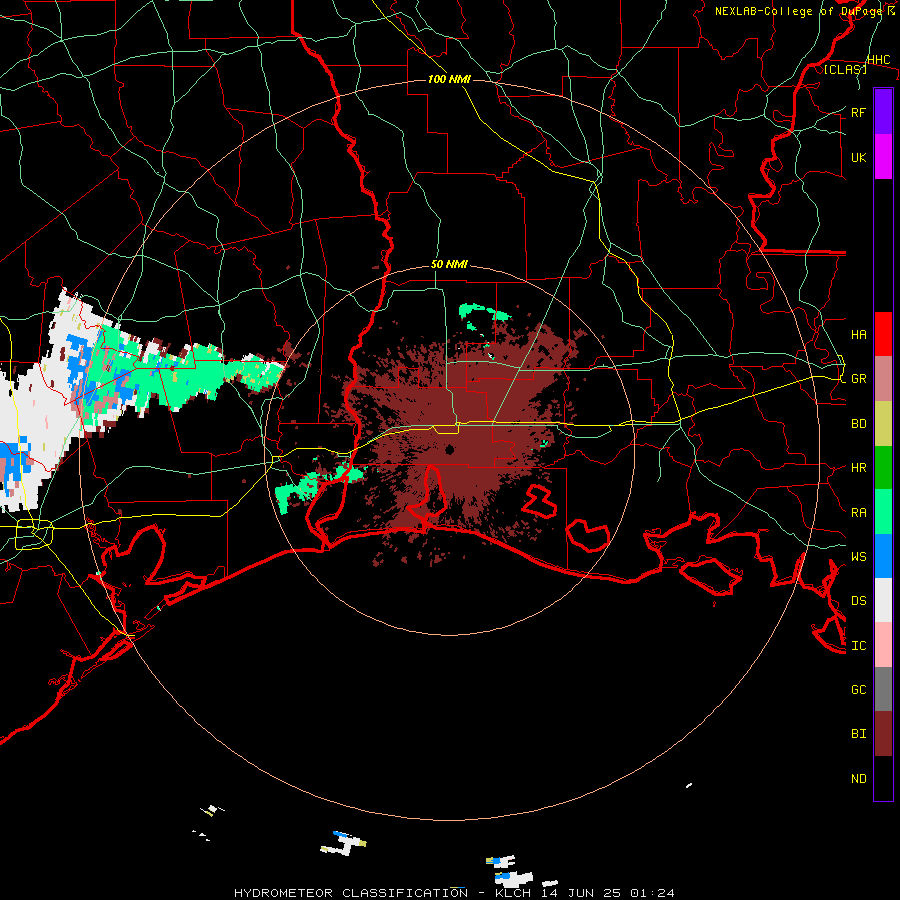900x900 pixels.
Task: Click the BD yellow legend swatch
Action: tap(883, 423)
